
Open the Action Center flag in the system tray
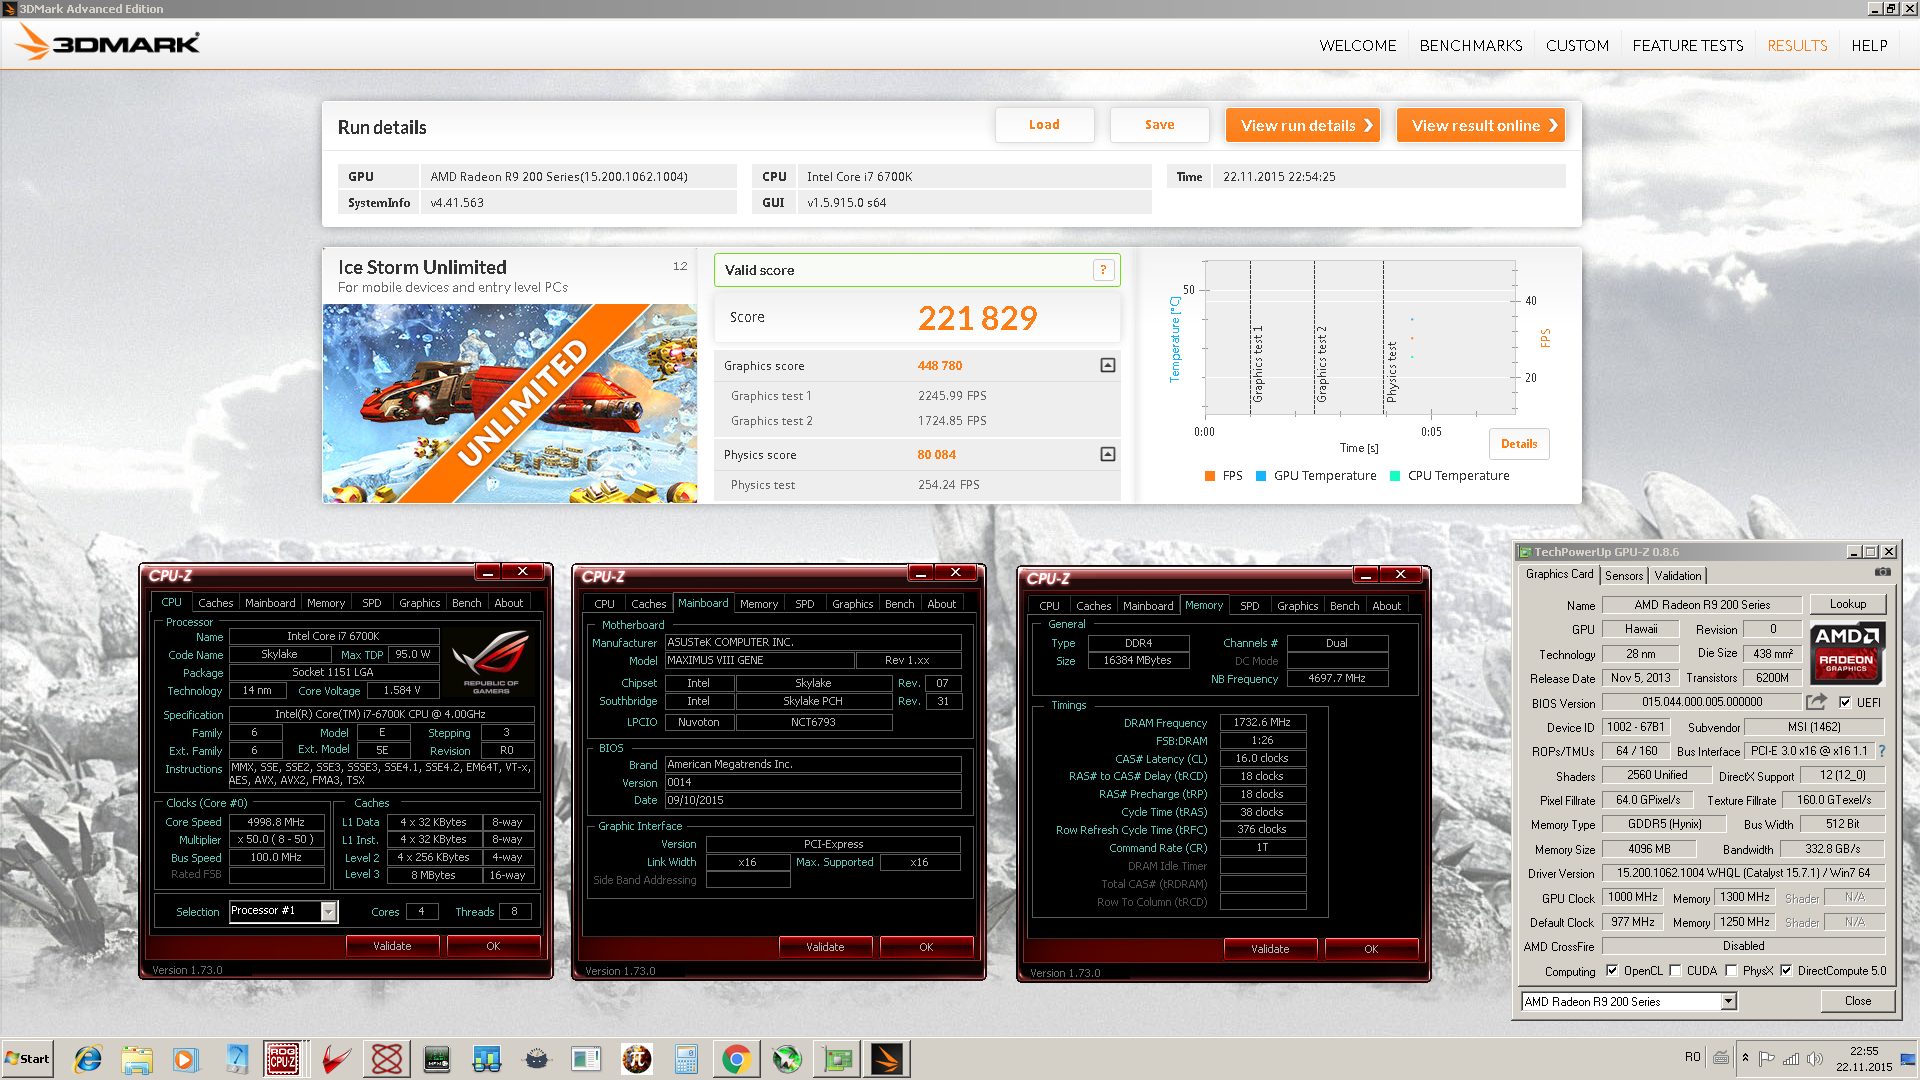click(x=1767, y=1058)
